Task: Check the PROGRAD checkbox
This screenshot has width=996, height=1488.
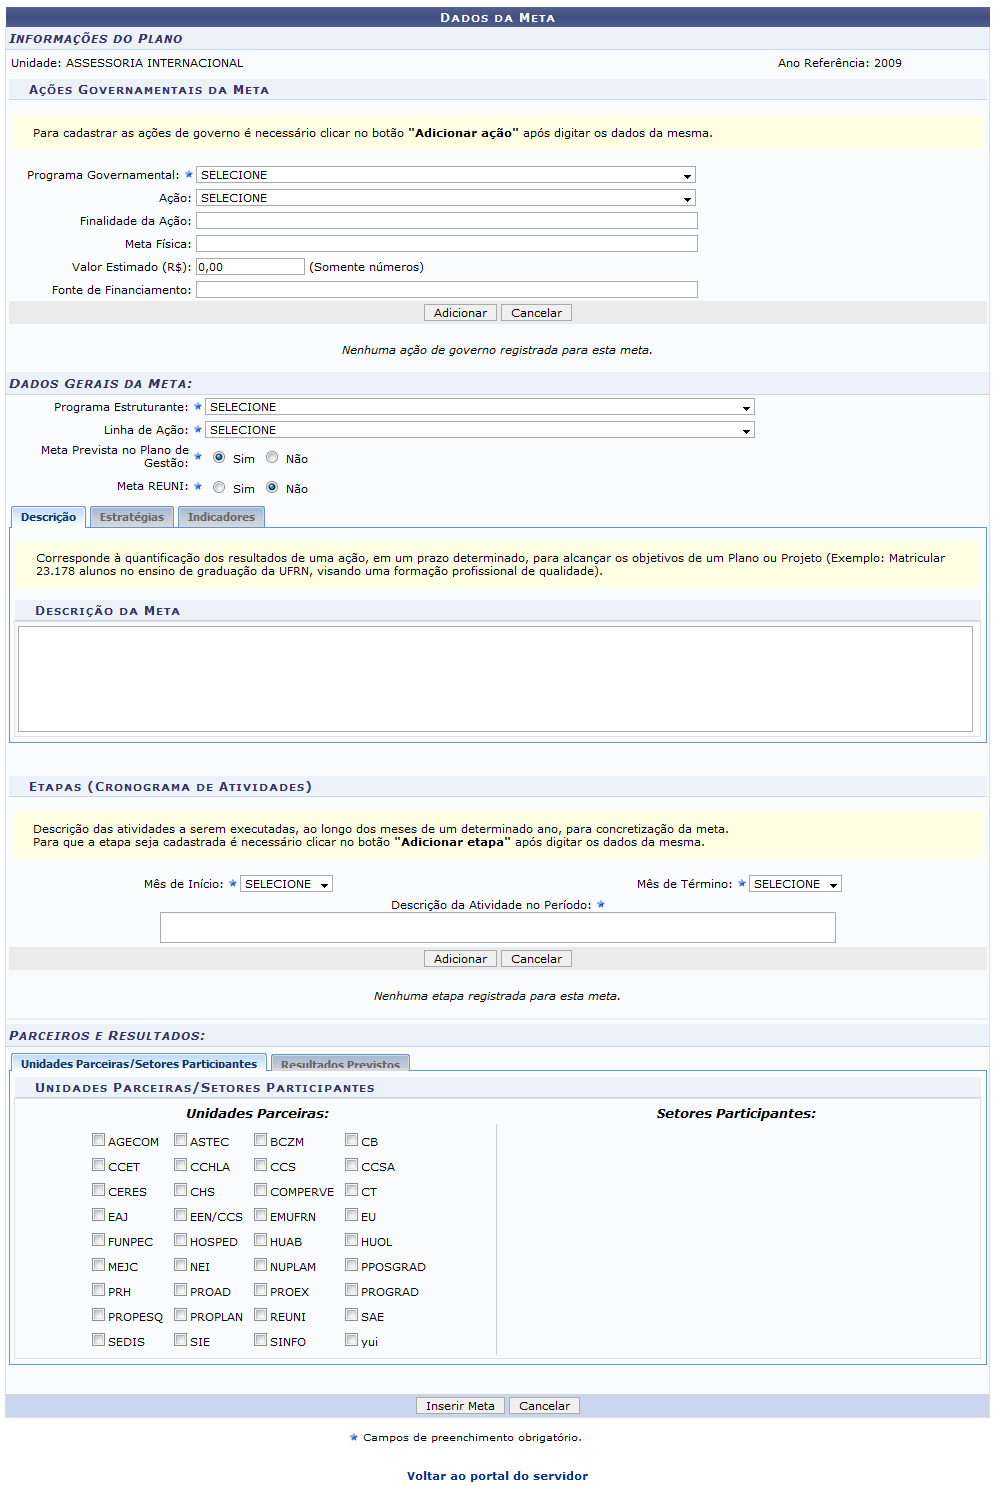Action: click(351, 1289)
